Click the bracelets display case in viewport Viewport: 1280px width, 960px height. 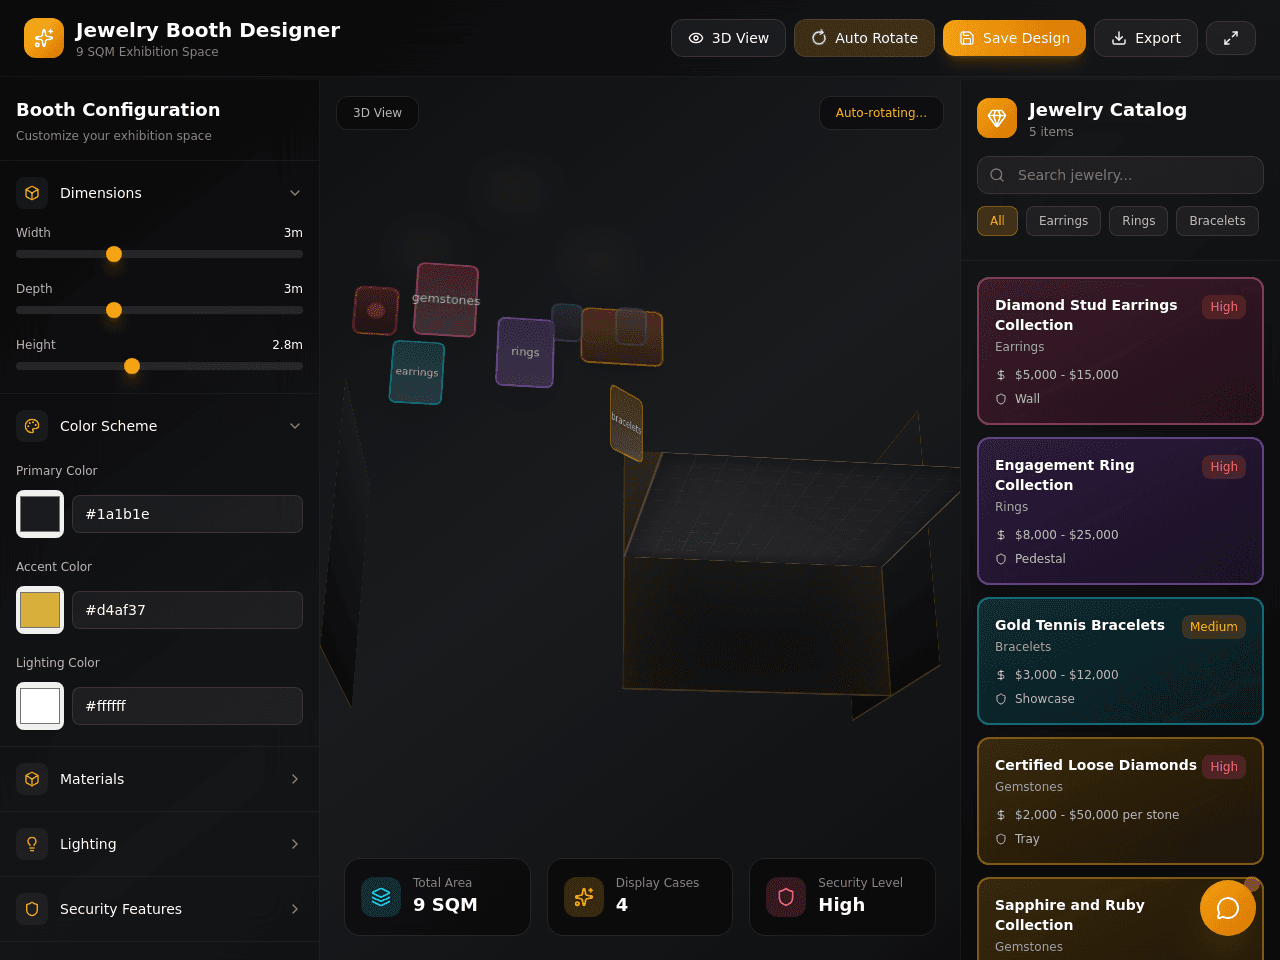627,423
